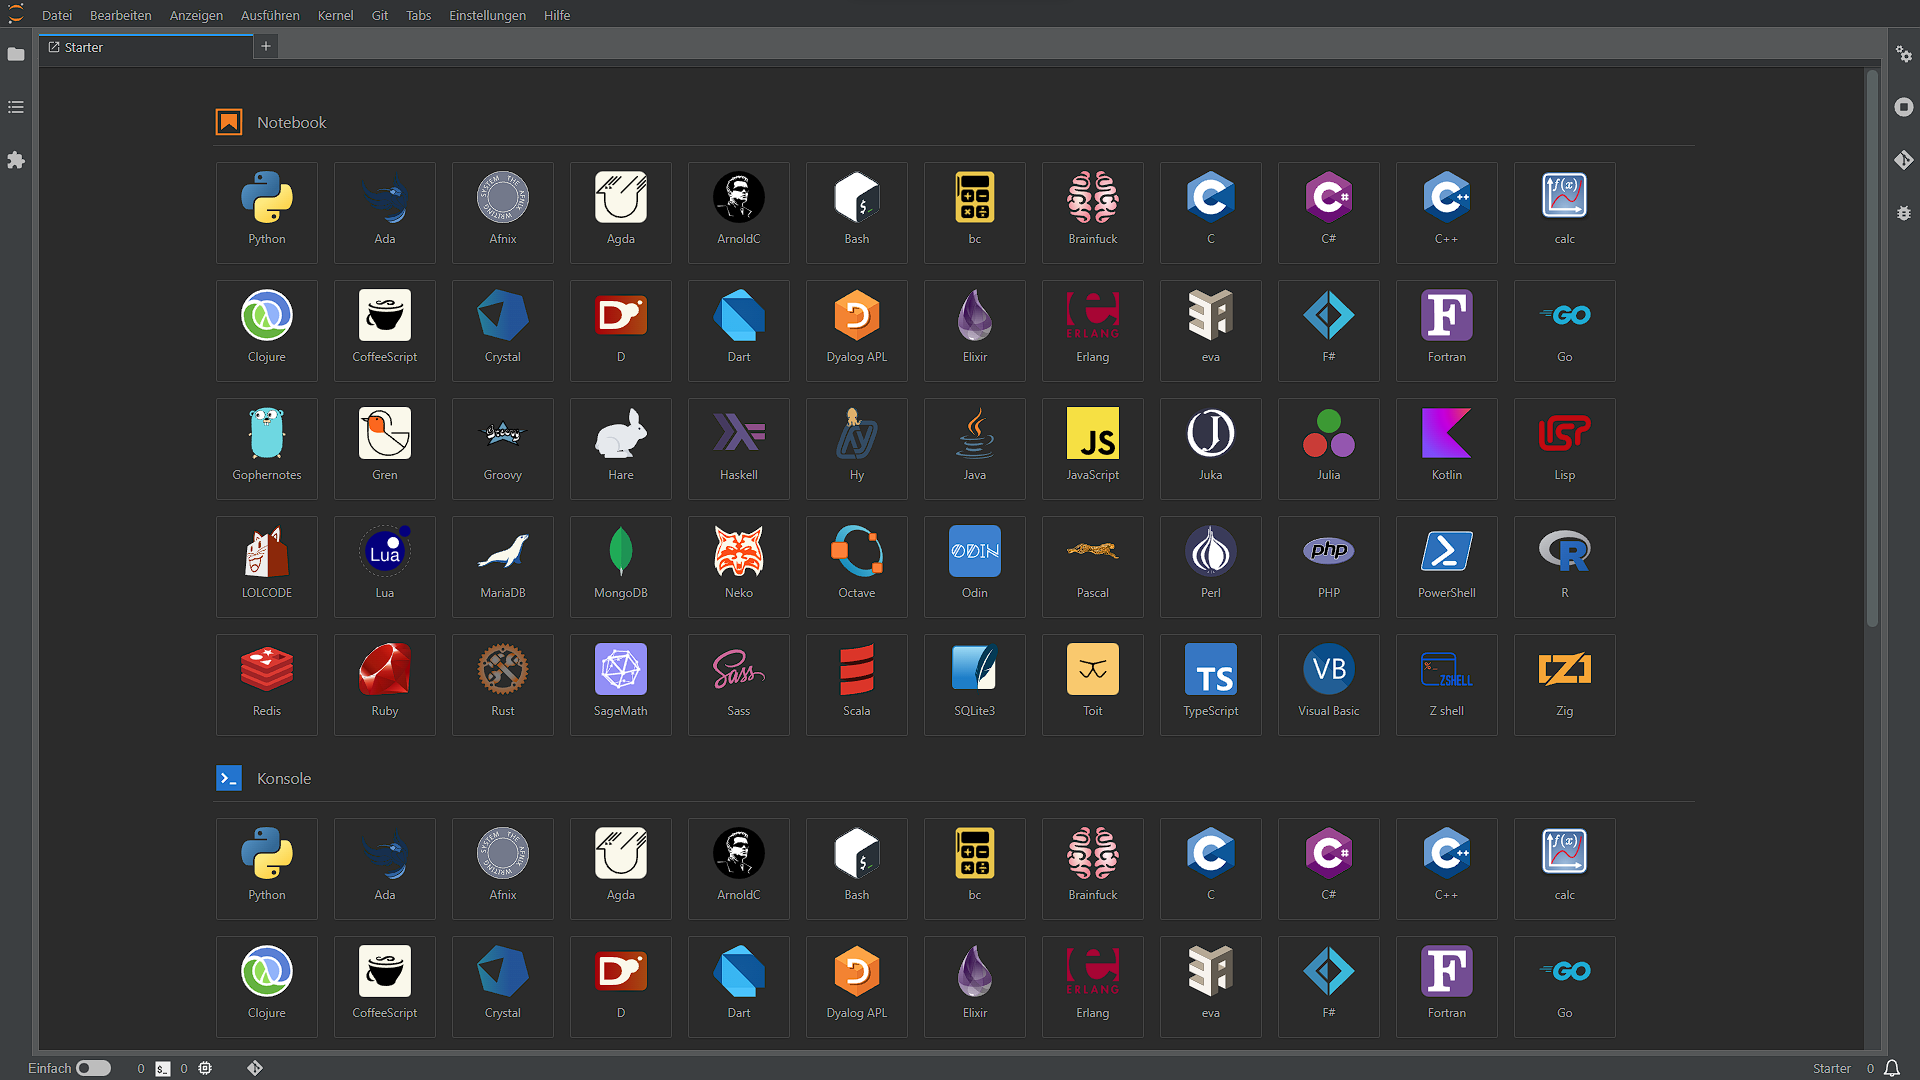Launch a Haskell notebook
1920x1080 pixels.
click(x=738, y=448)
